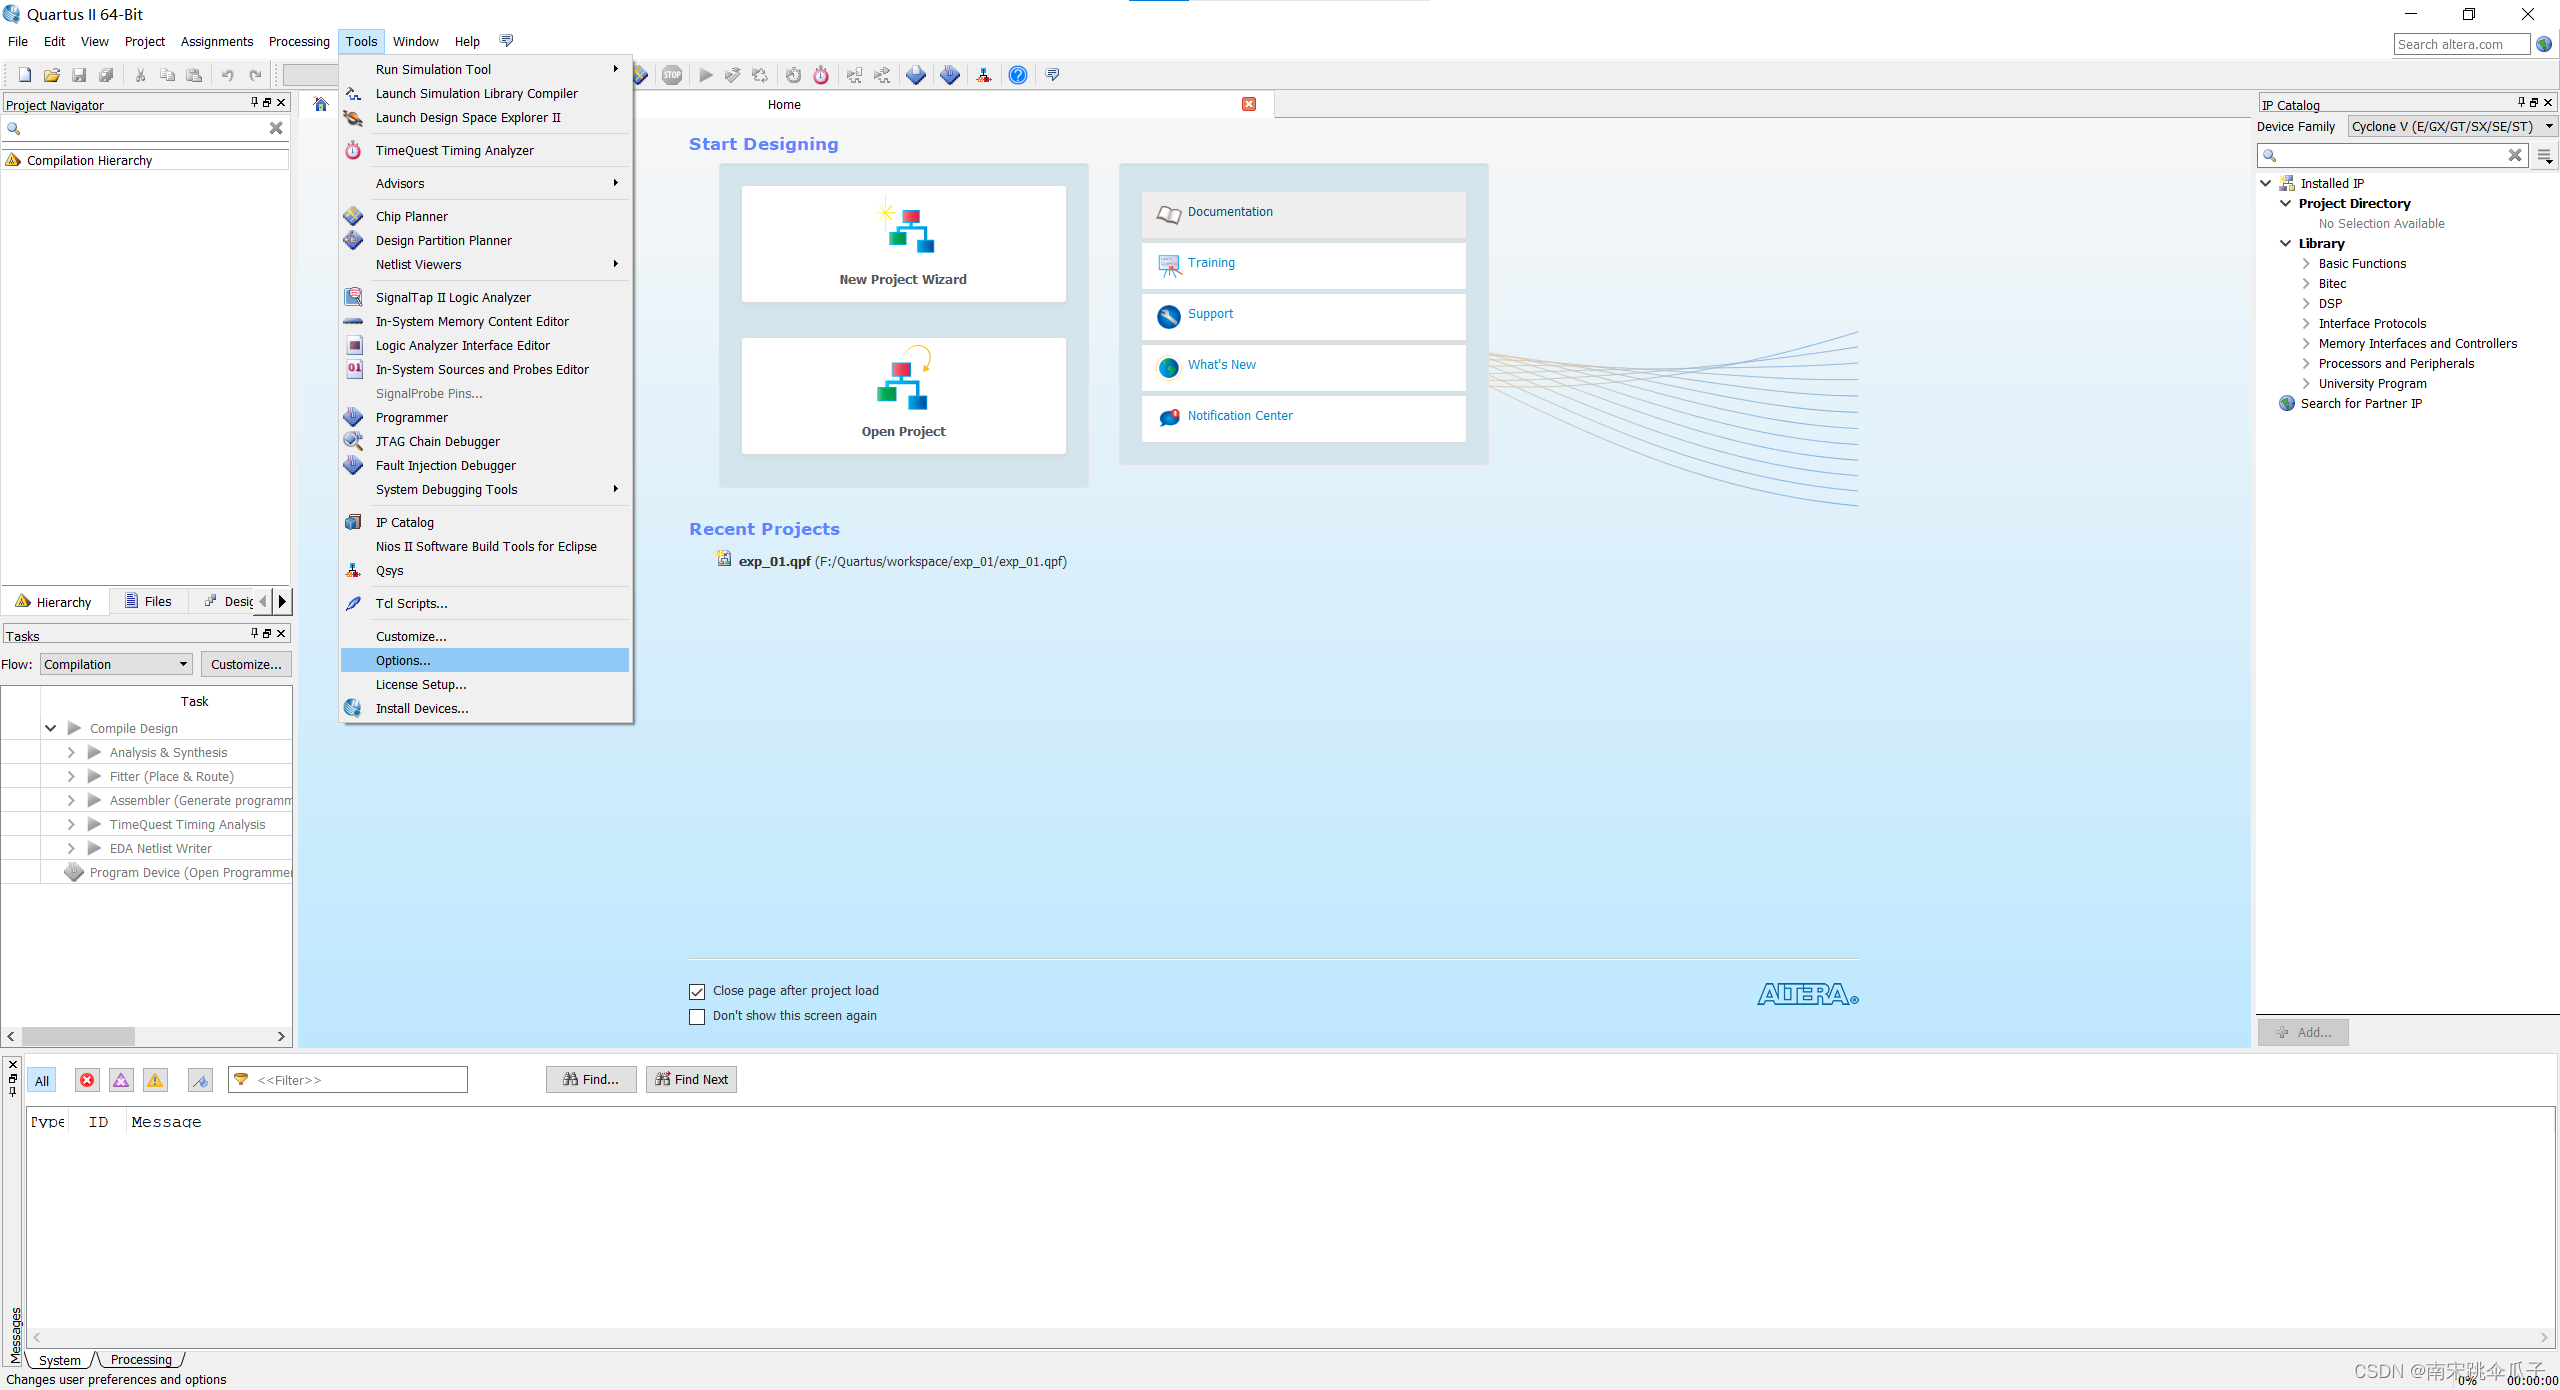Image resolution: width=2560 pixels, height=1390 pixels.
Task: Click the Open Project tile icon
Action: (x=903, y=380)
